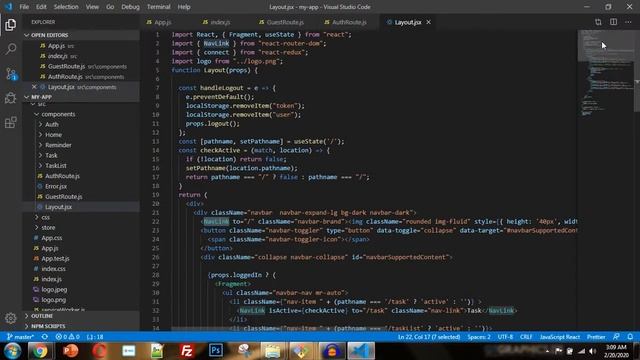The width and height of the screenshot is (640, 360).
Task: Open the View menu
Action: (x=92, y=7)
